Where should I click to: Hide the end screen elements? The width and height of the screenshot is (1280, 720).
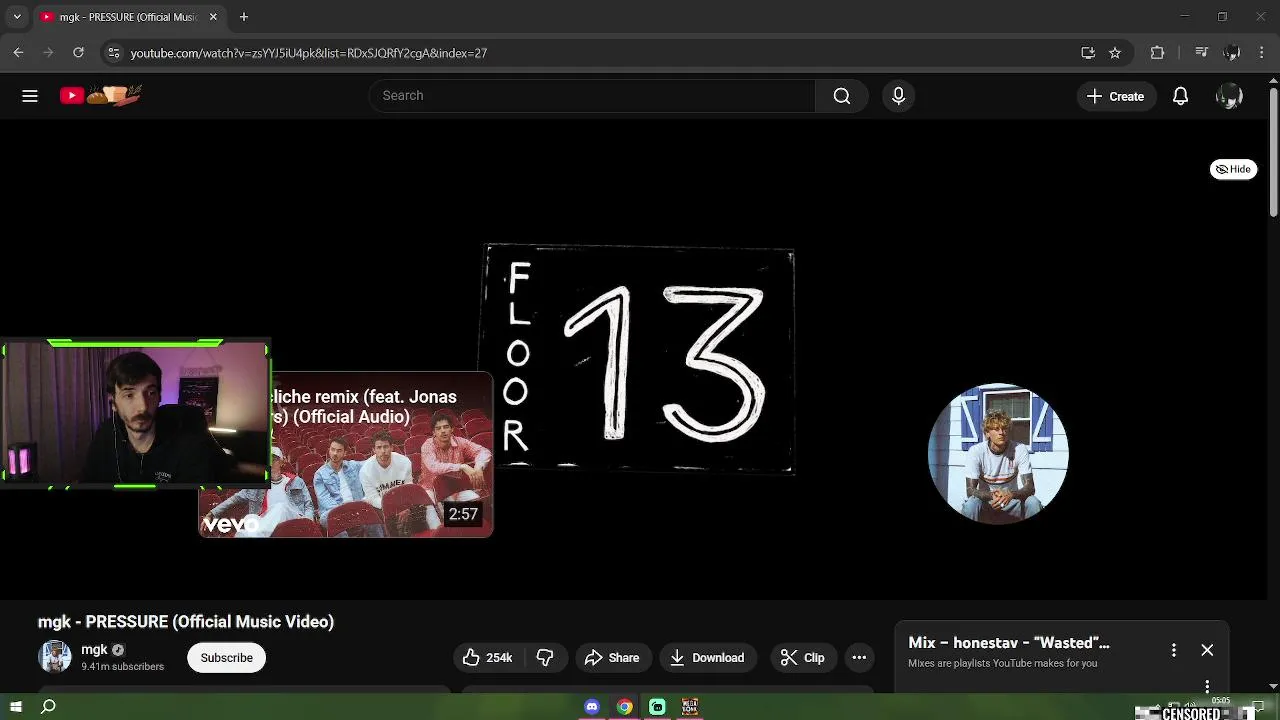[1233, 169]
